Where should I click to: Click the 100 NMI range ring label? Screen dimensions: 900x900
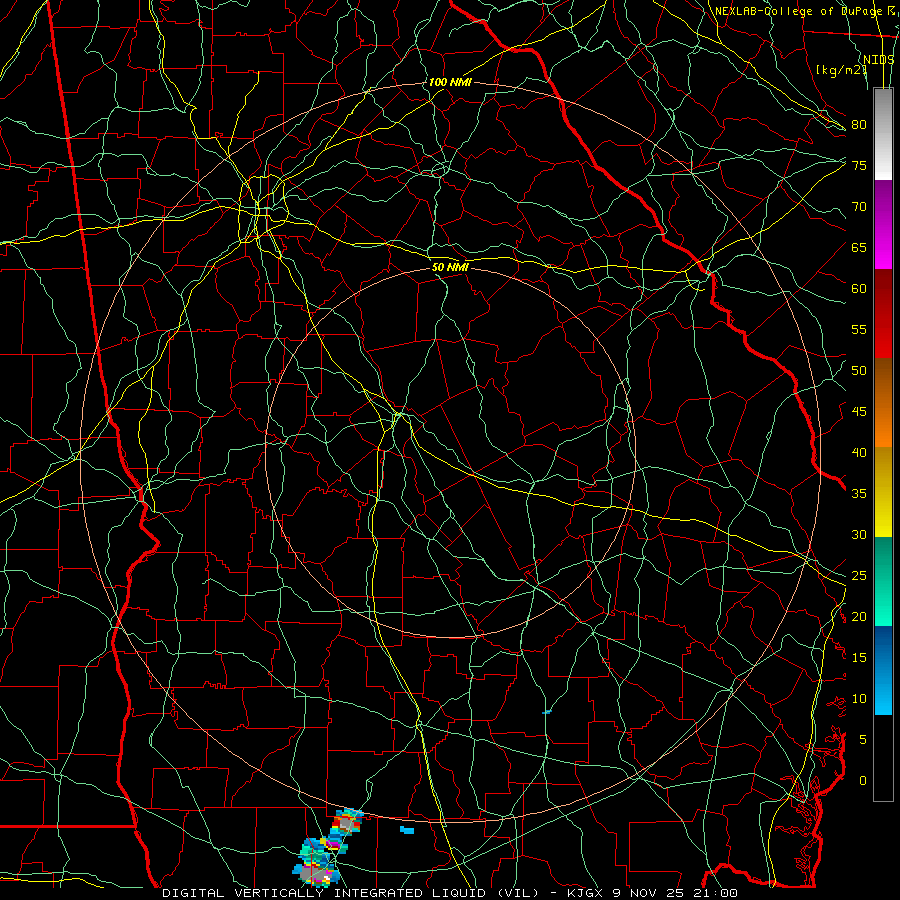(449, 83)
